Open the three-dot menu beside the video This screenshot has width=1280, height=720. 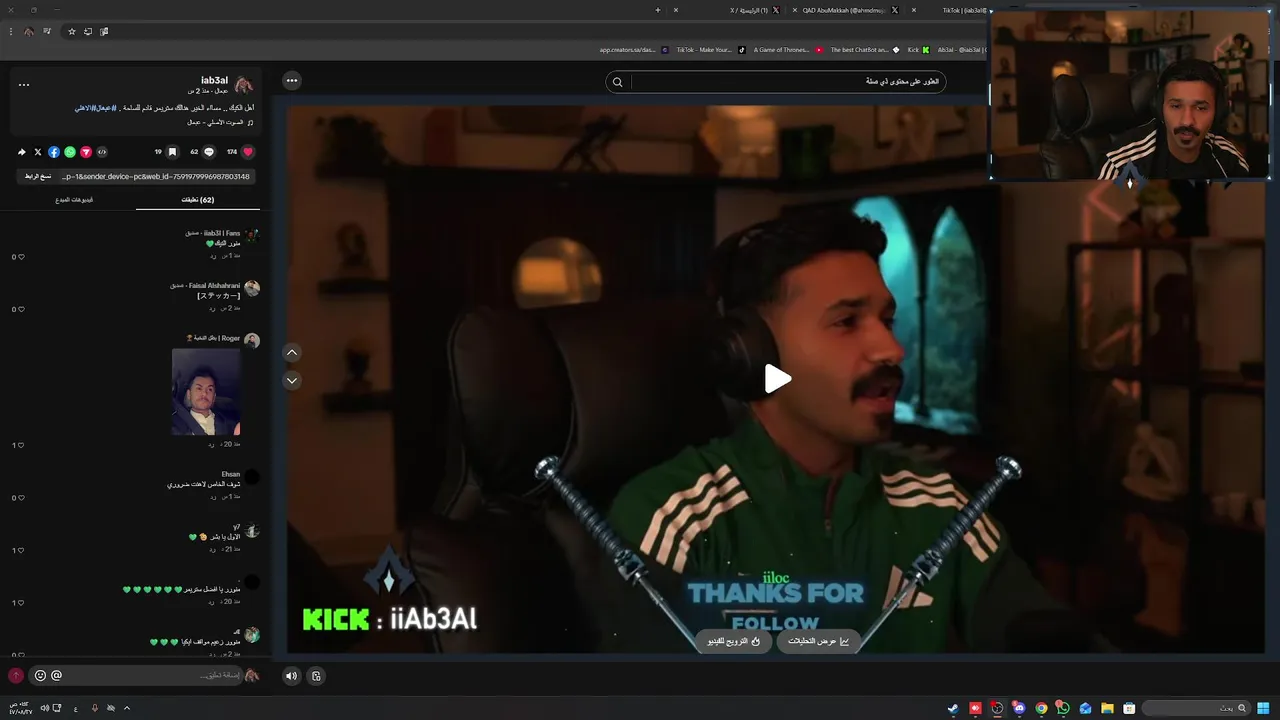pyautogui.click(x=291, y=80)
